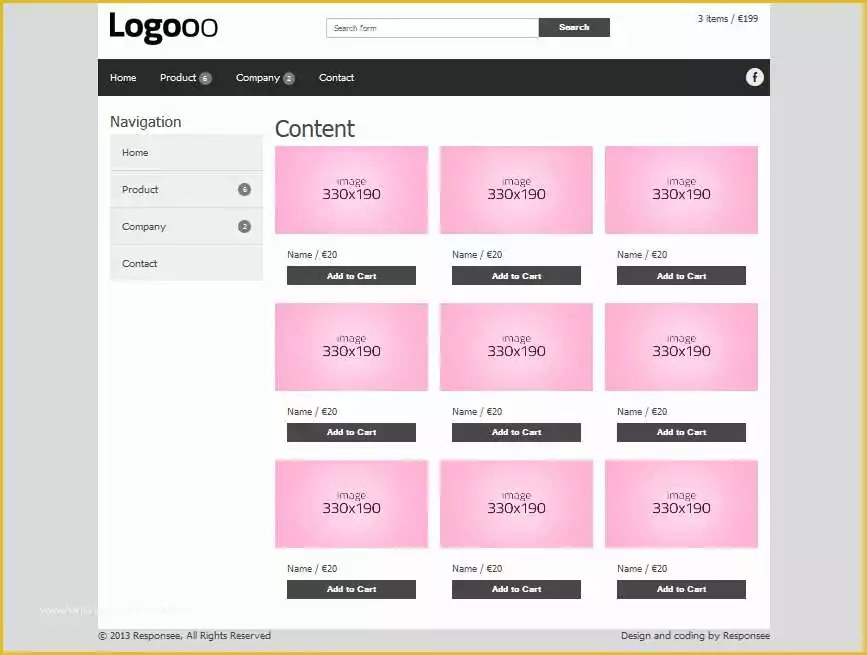867x655 pixels.
Task: Open the first 330x190 product image
Action: pos(351,189)
